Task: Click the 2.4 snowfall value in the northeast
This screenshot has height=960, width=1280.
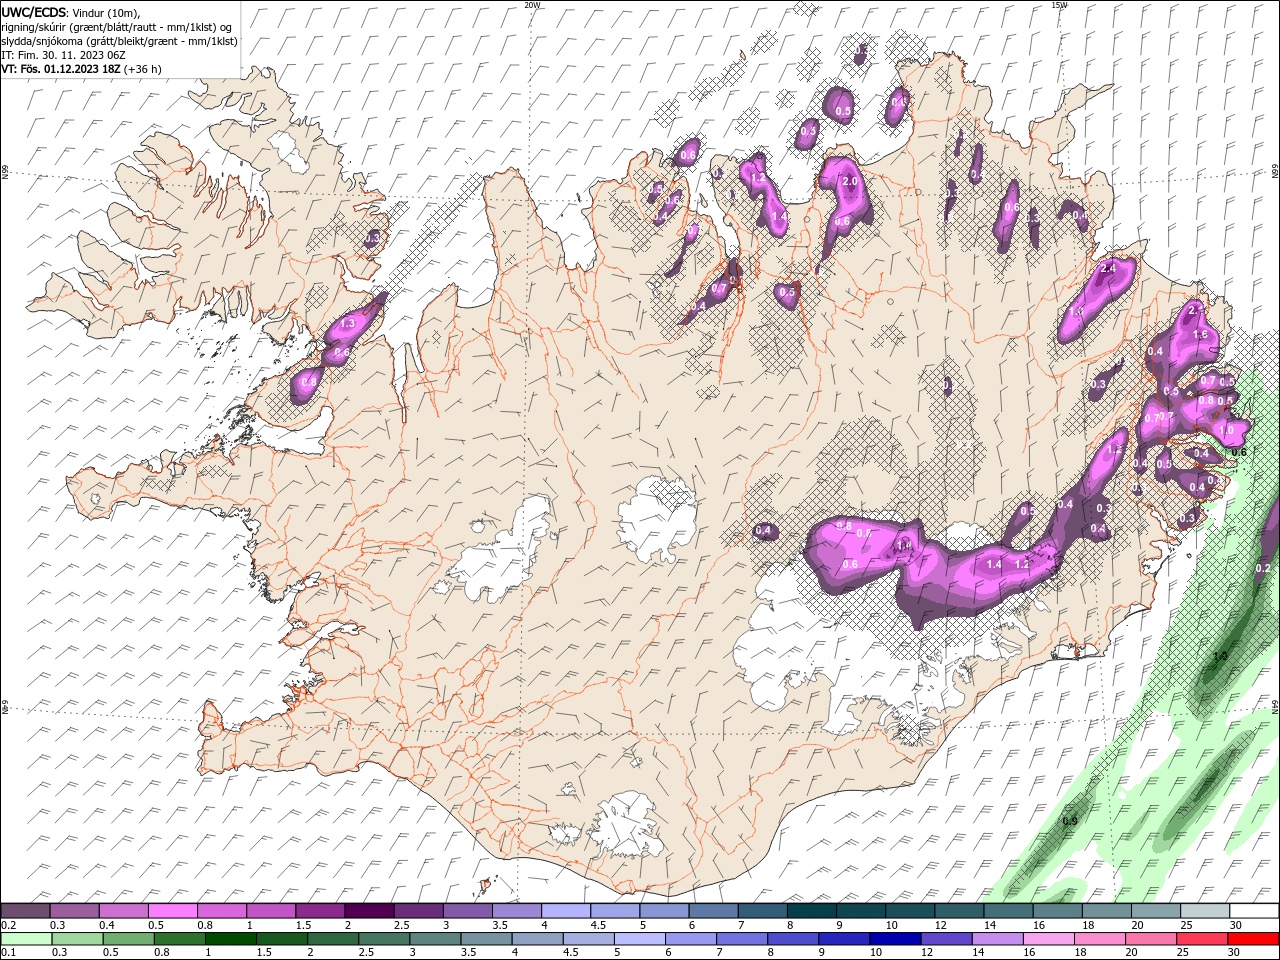Action: click(x=1107, y=269)
